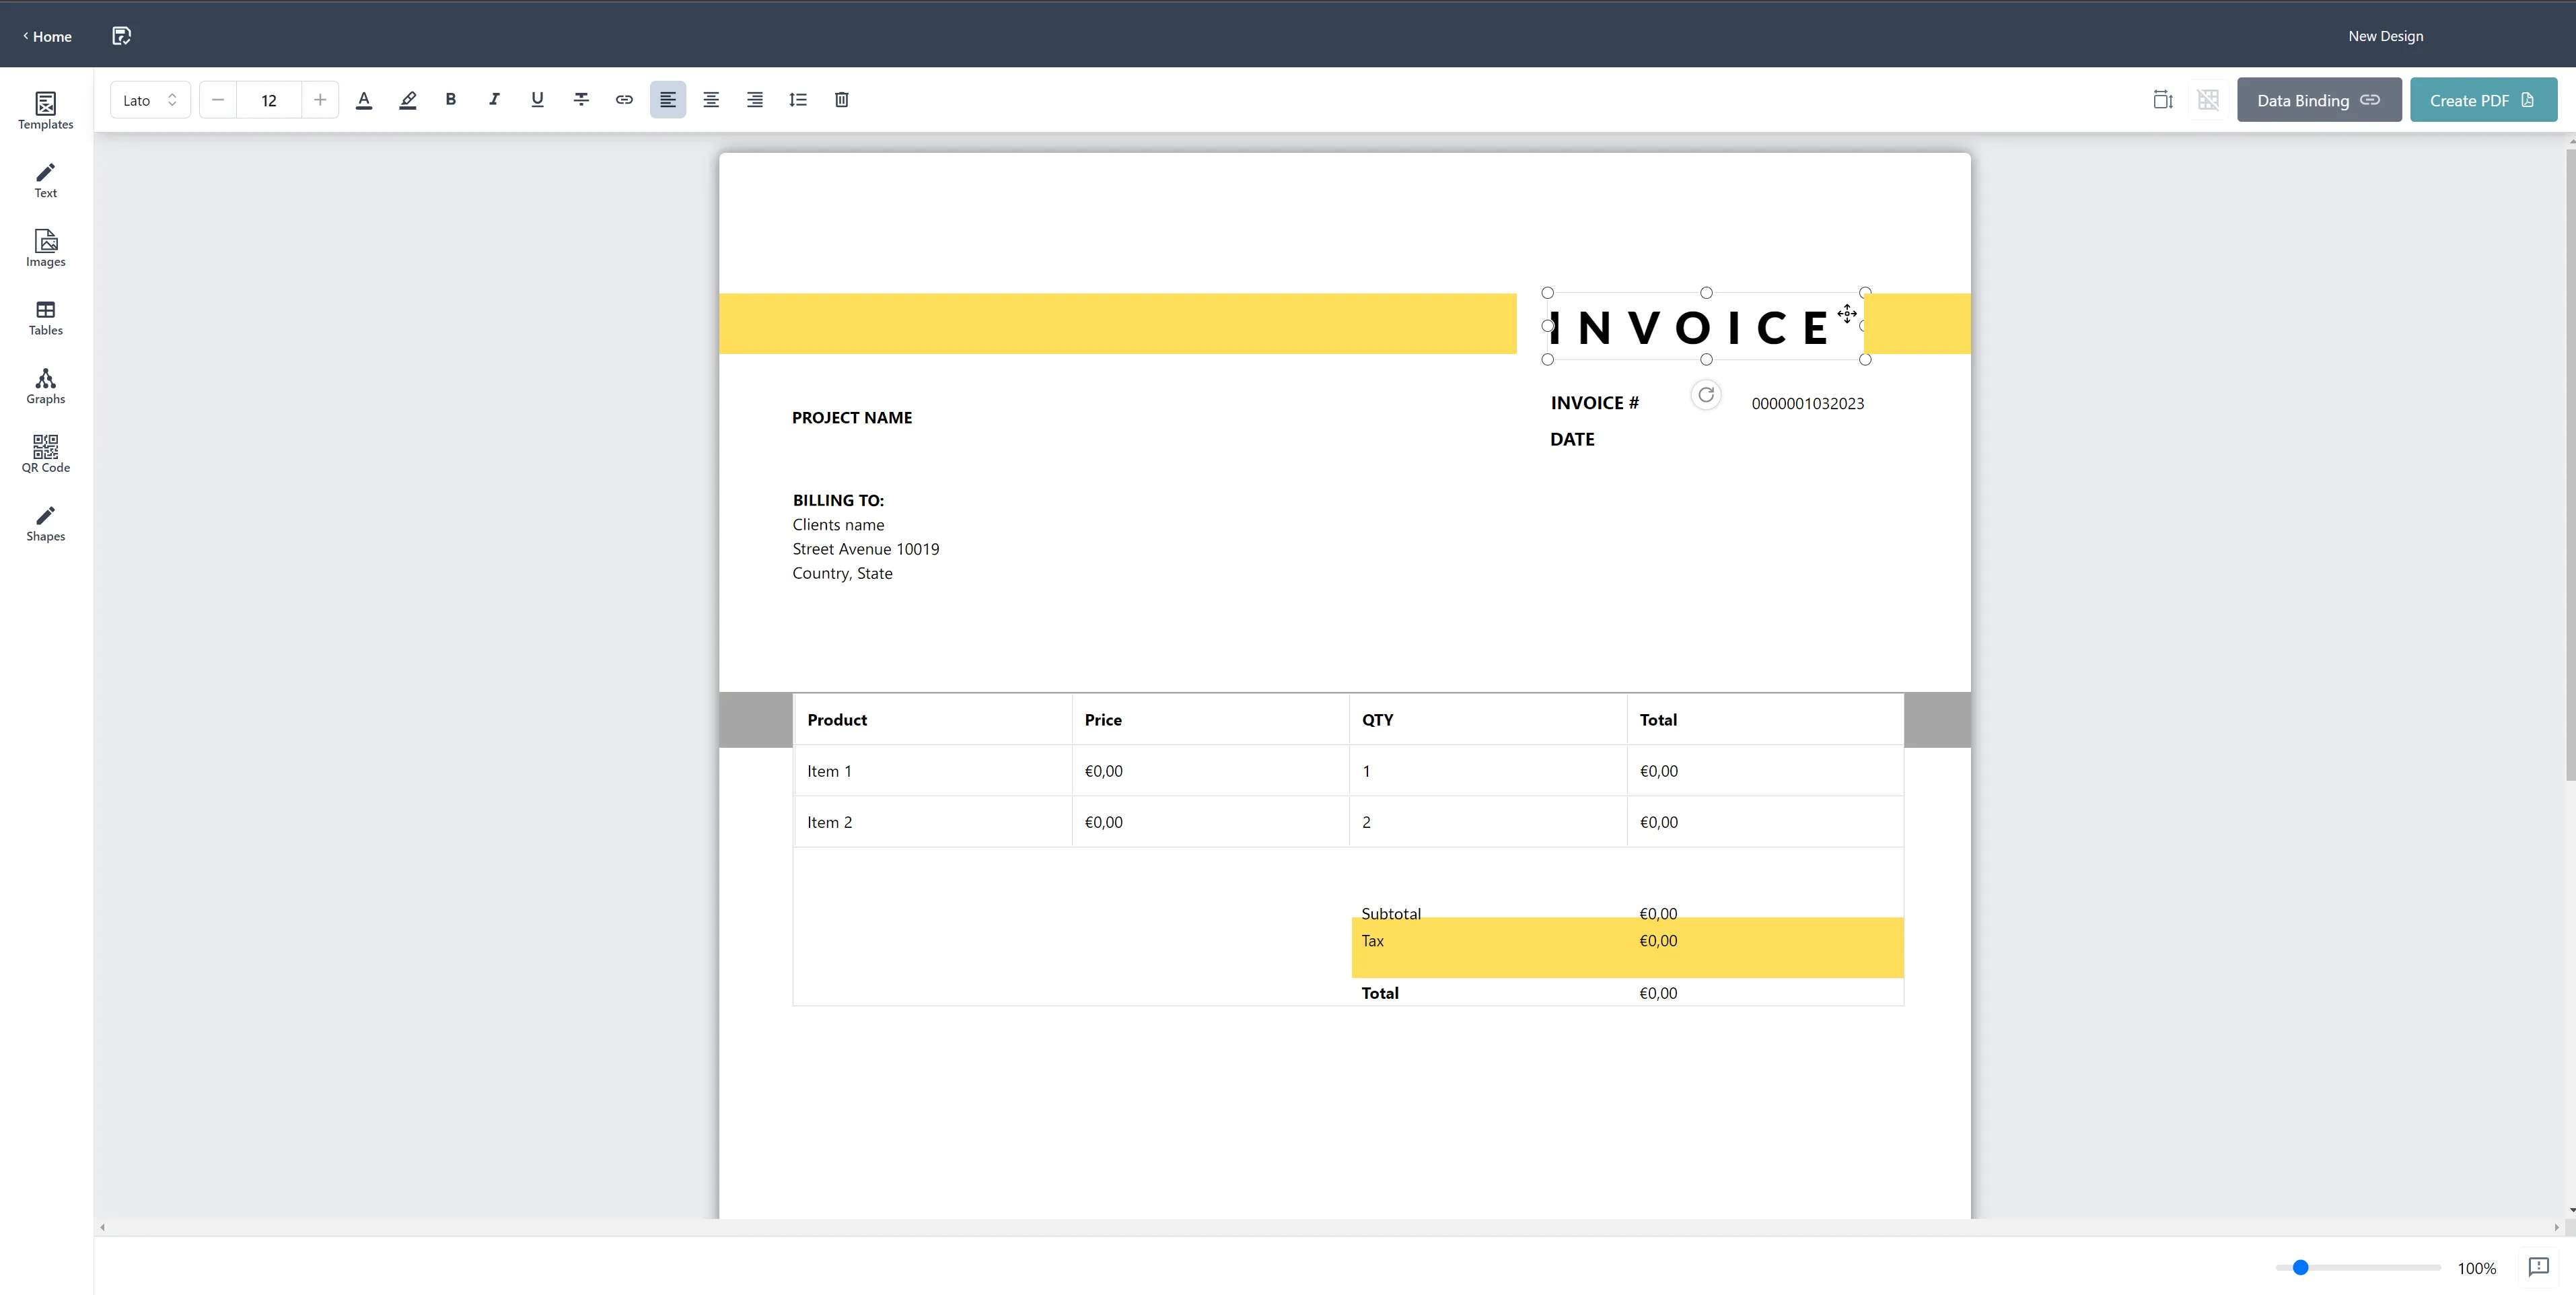Go back to Home

[x=47, y=36]
